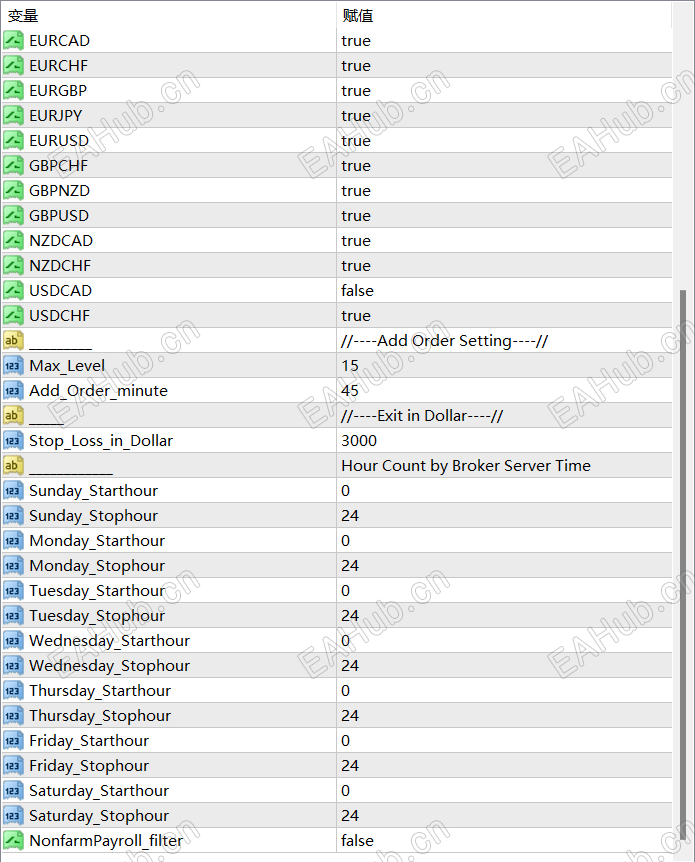Click the integer icon for Saturday_Starthour
695x862 pixels.
click(13, 791)
